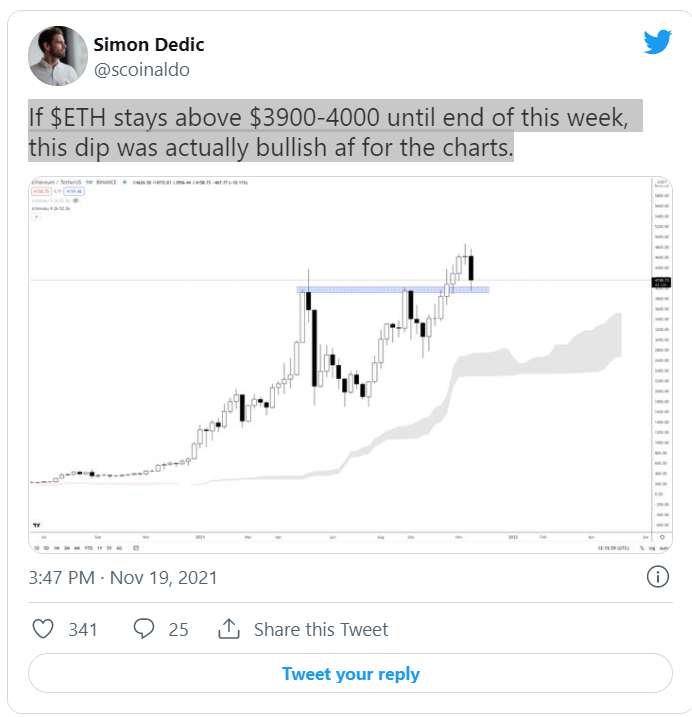This screenshot has height=717, width=692.
Task: Click the share upload arrow icon
Action: pyautogui.click(x=229, y=628)
